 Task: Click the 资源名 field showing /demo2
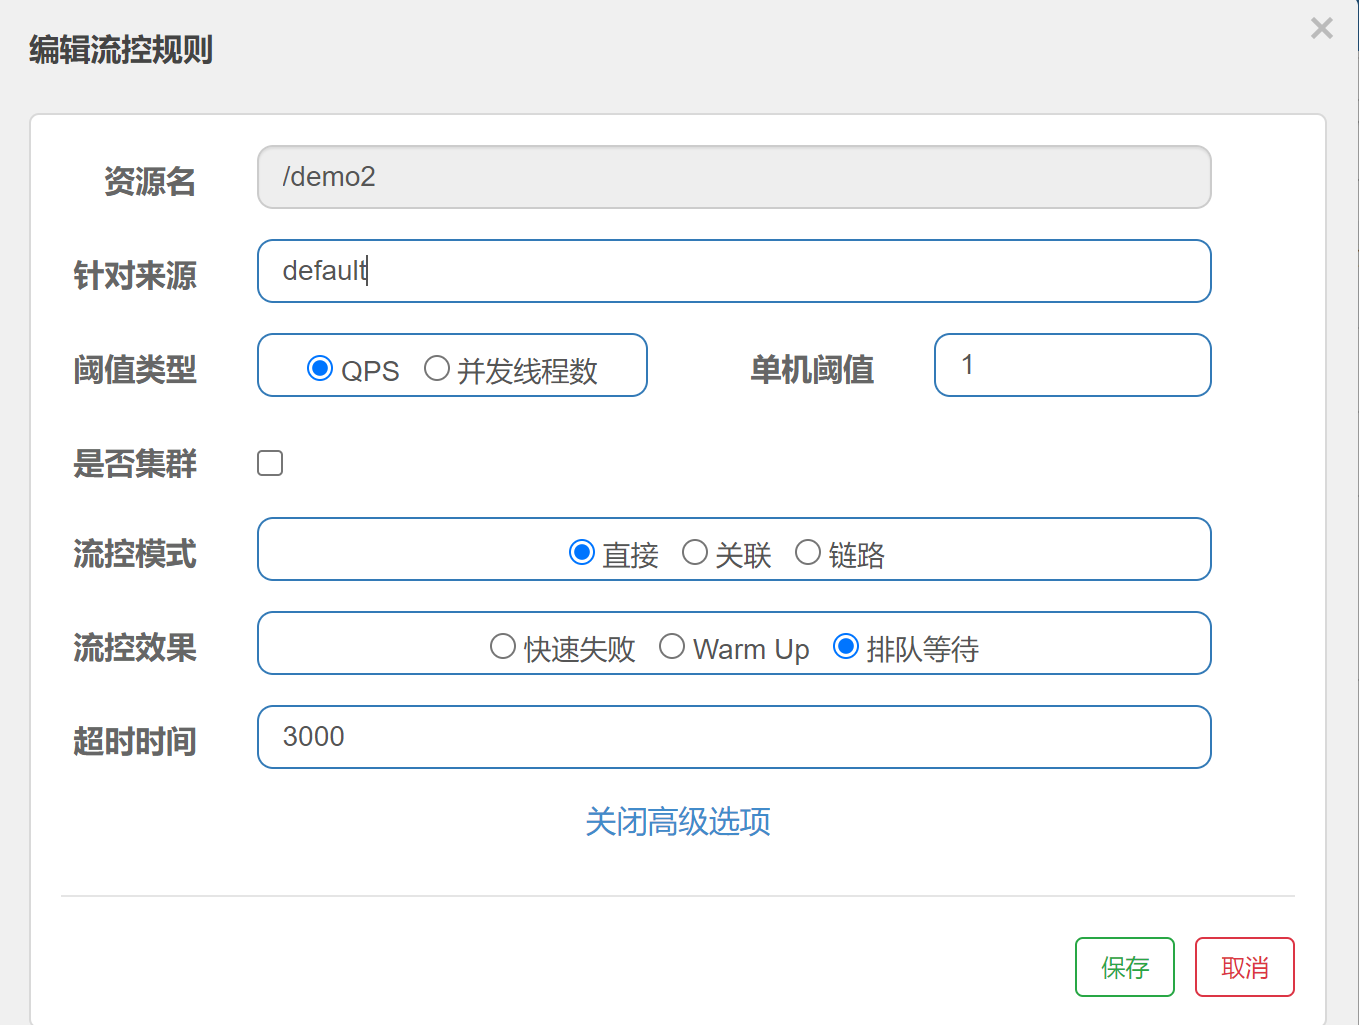[x=734, y=177]
